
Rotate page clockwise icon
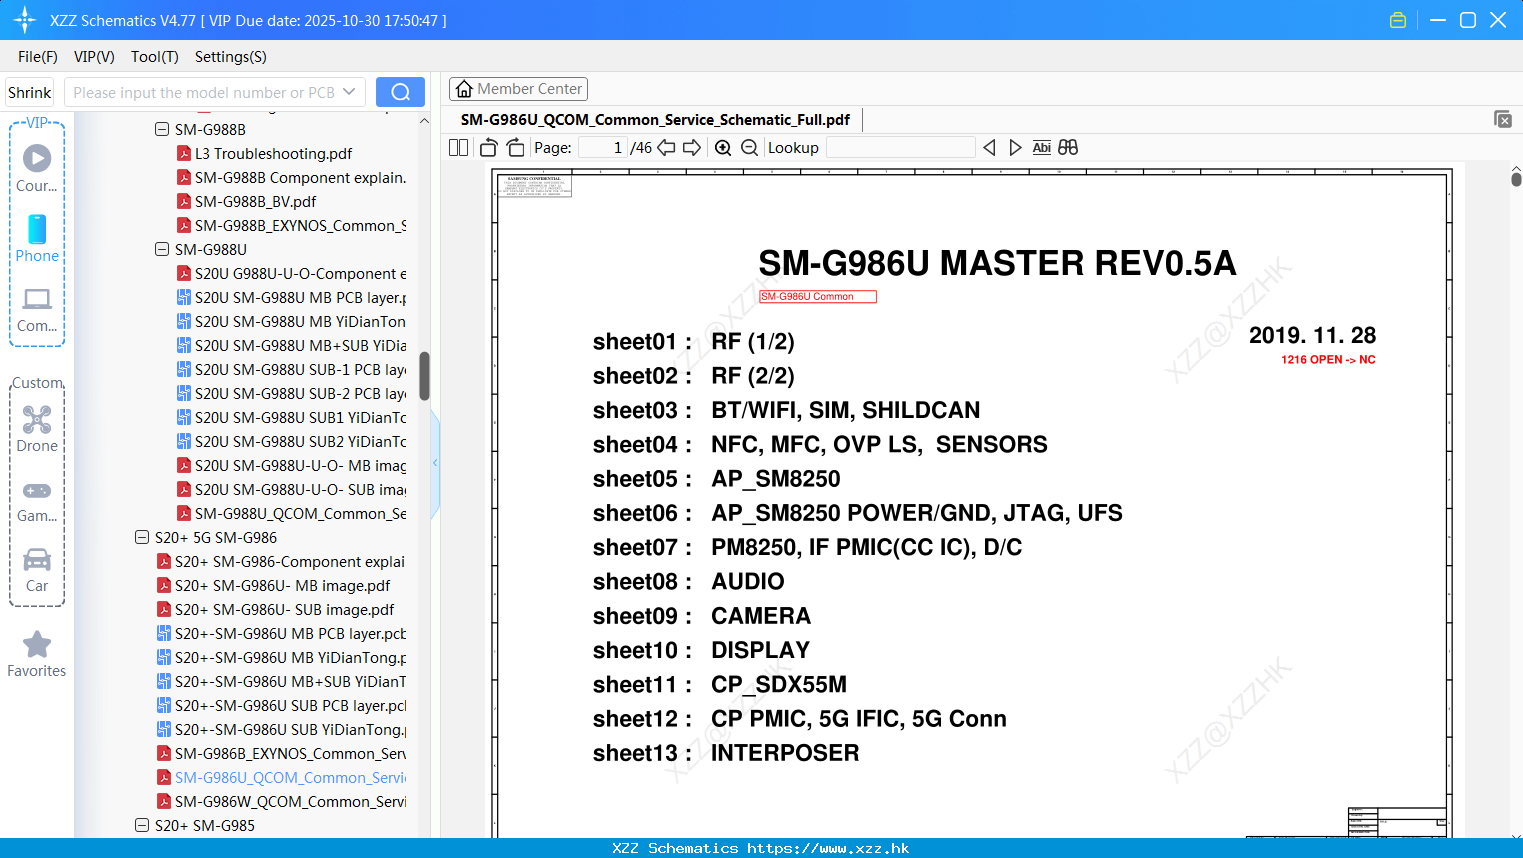click(515, 148)
